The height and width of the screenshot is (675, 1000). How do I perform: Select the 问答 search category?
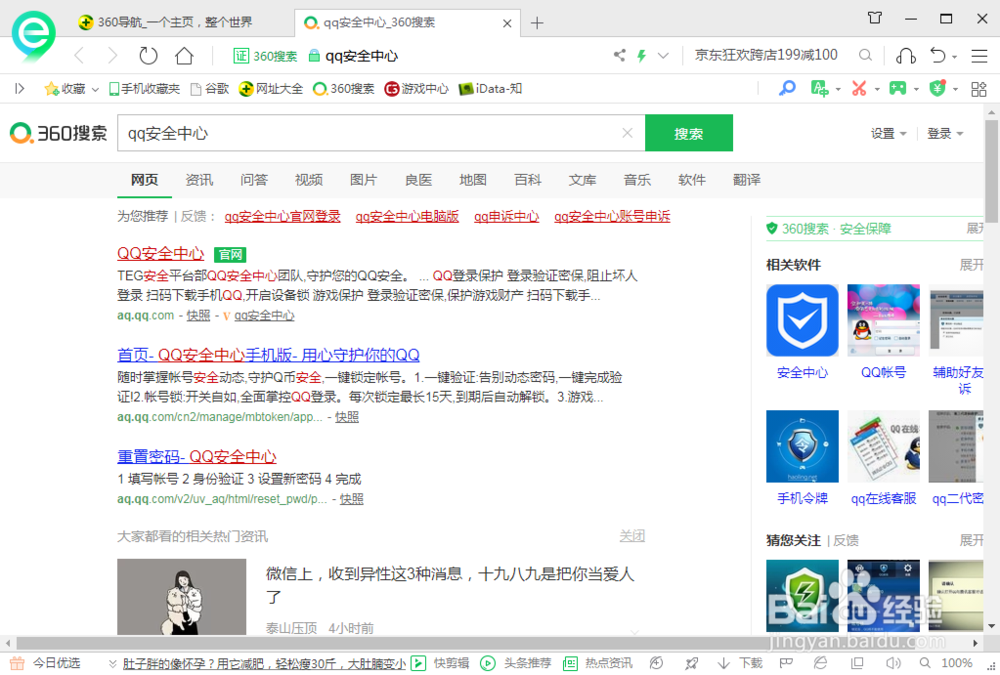pos(254,180)
